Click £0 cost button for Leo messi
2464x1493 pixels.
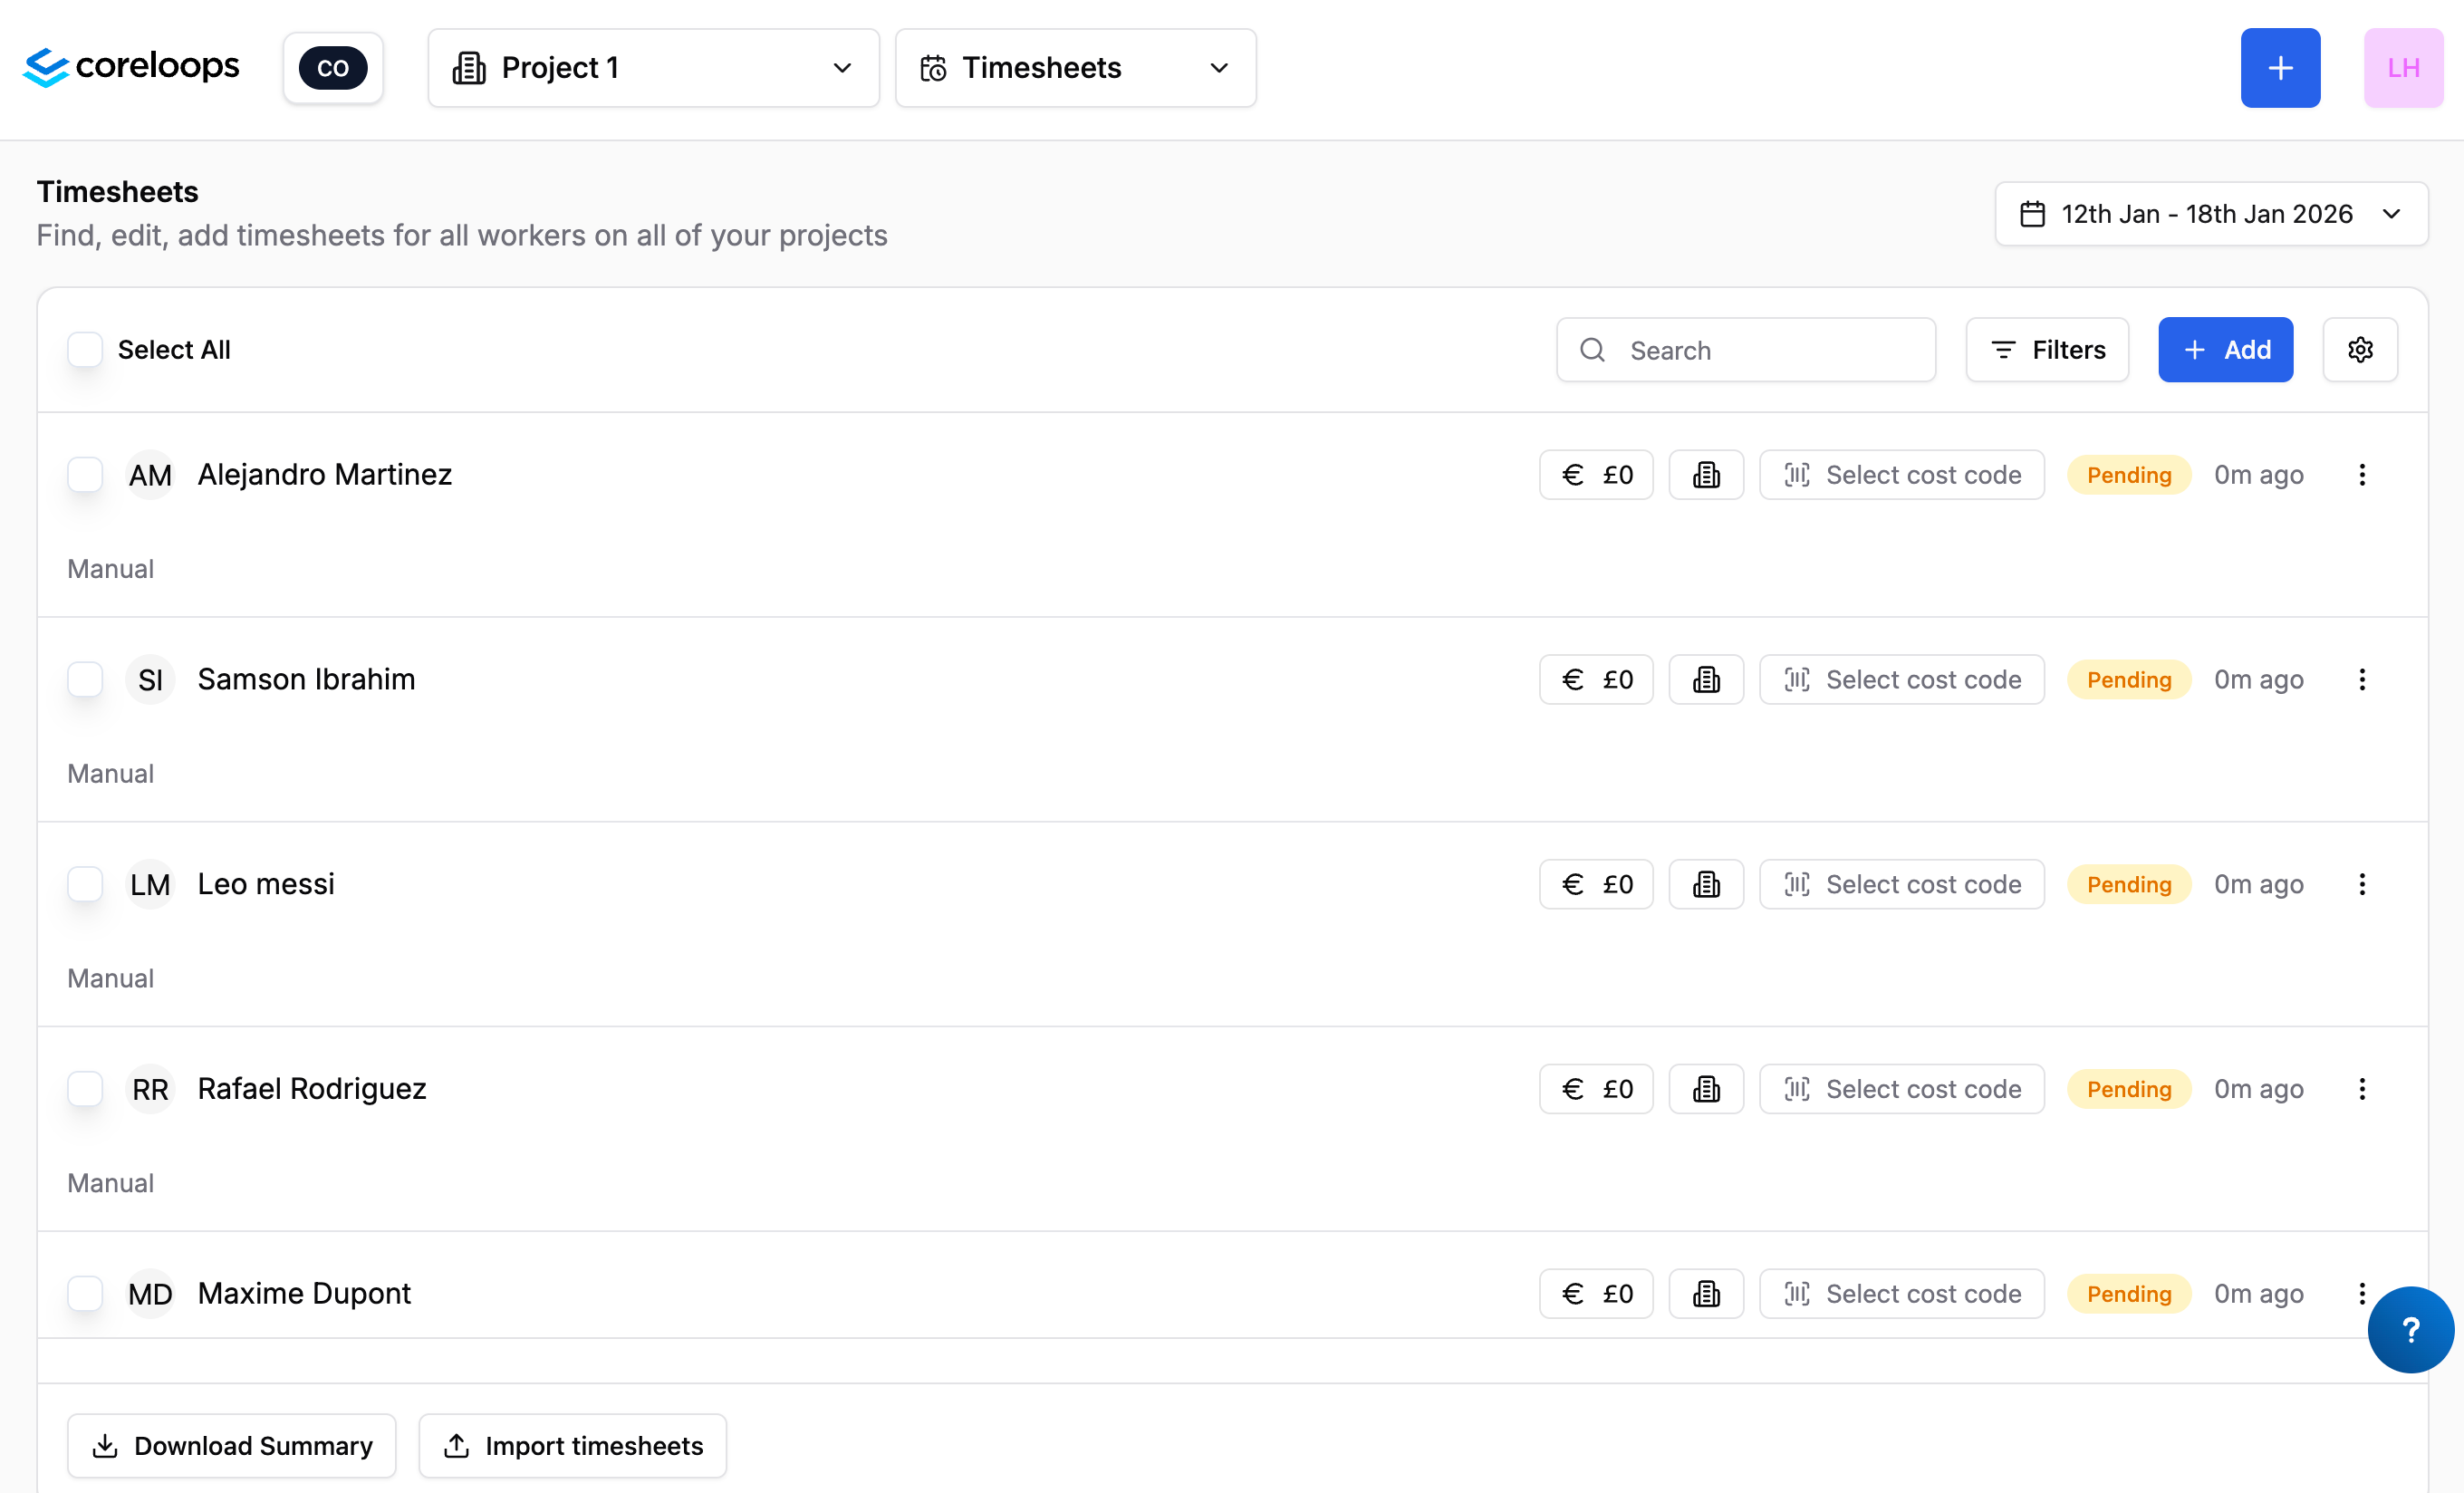tap(1596, 884)
